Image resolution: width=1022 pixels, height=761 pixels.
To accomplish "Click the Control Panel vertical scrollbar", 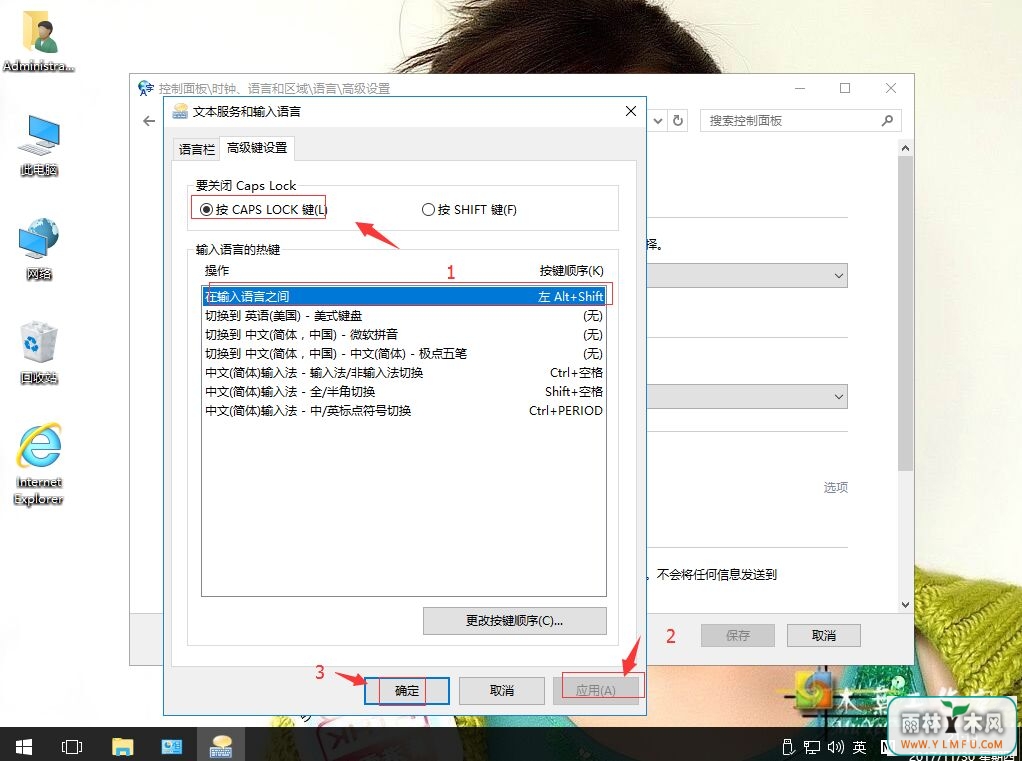I will (905, 313).
